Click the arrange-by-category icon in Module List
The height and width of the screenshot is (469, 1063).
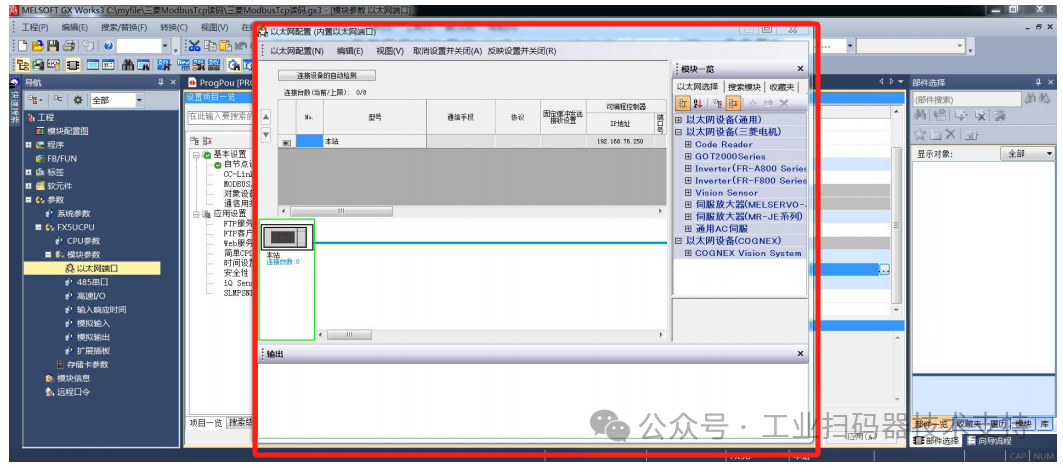click(x=683, y=103)
